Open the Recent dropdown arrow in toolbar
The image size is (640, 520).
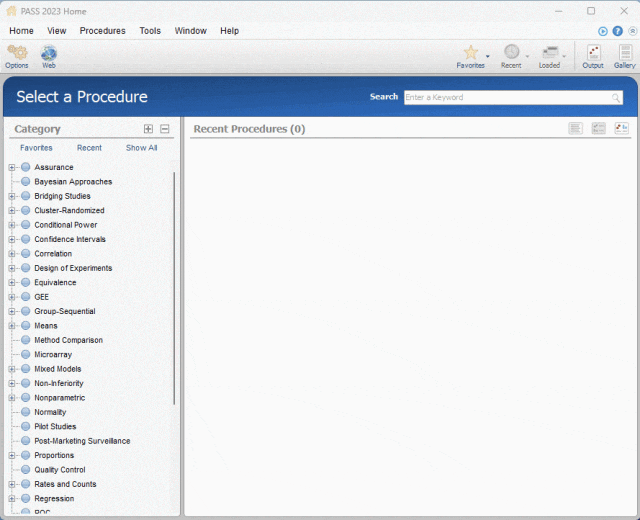coord(527,56)
